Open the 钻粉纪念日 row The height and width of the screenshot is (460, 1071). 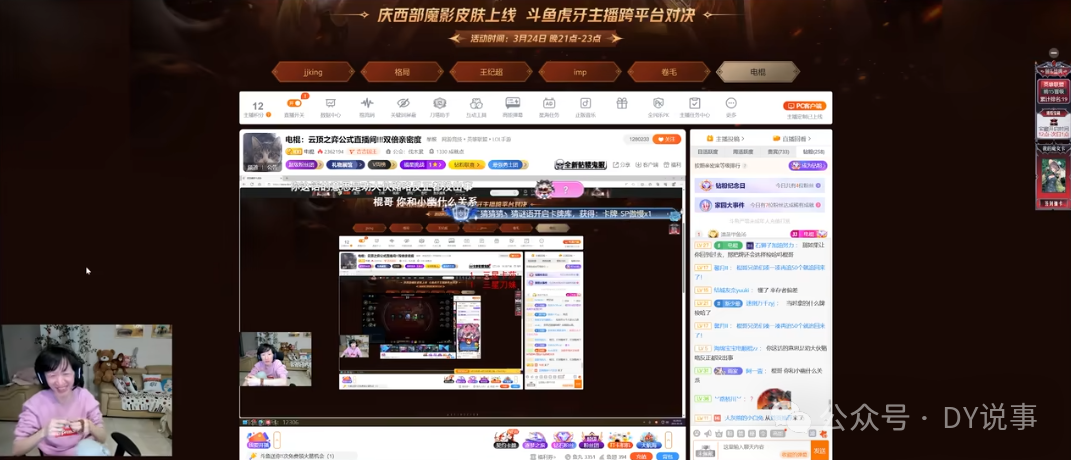pyautogui.click(x=760, y=185)
